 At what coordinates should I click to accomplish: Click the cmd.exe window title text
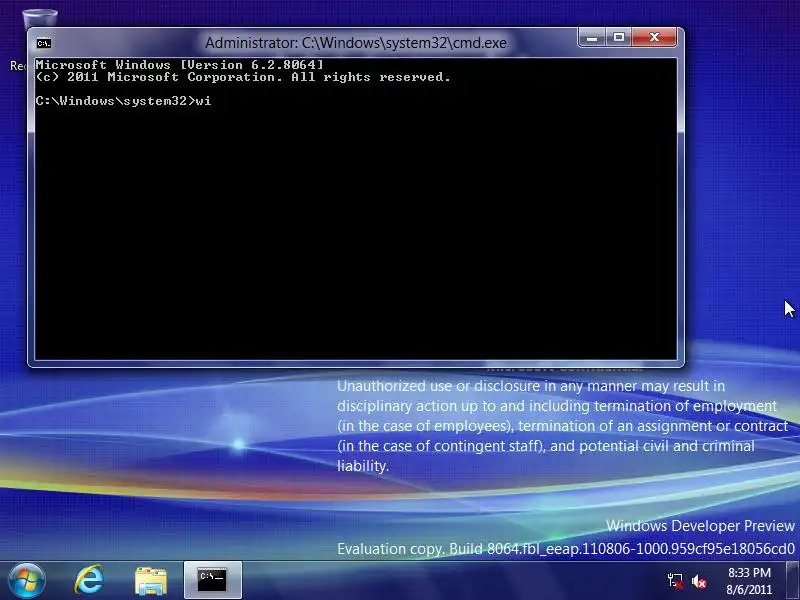[356, 43]
